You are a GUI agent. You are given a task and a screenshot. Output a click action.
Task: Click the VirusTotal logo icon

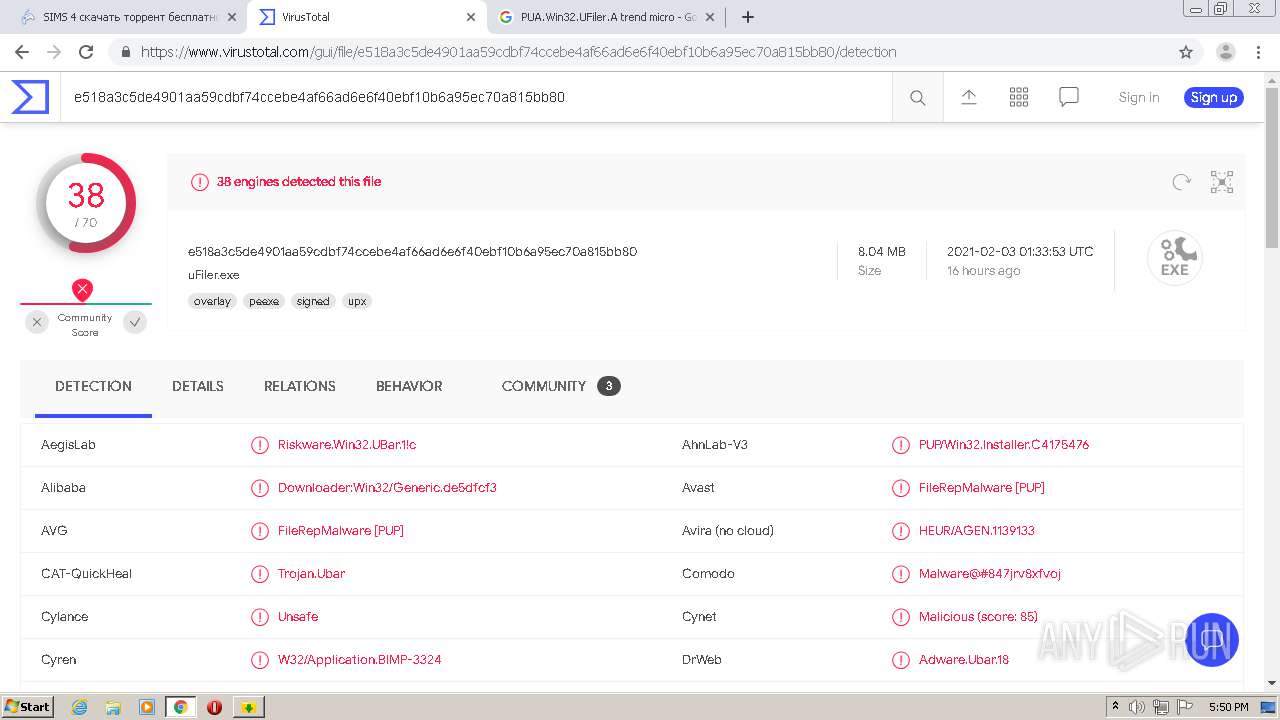tap(30, 97)
